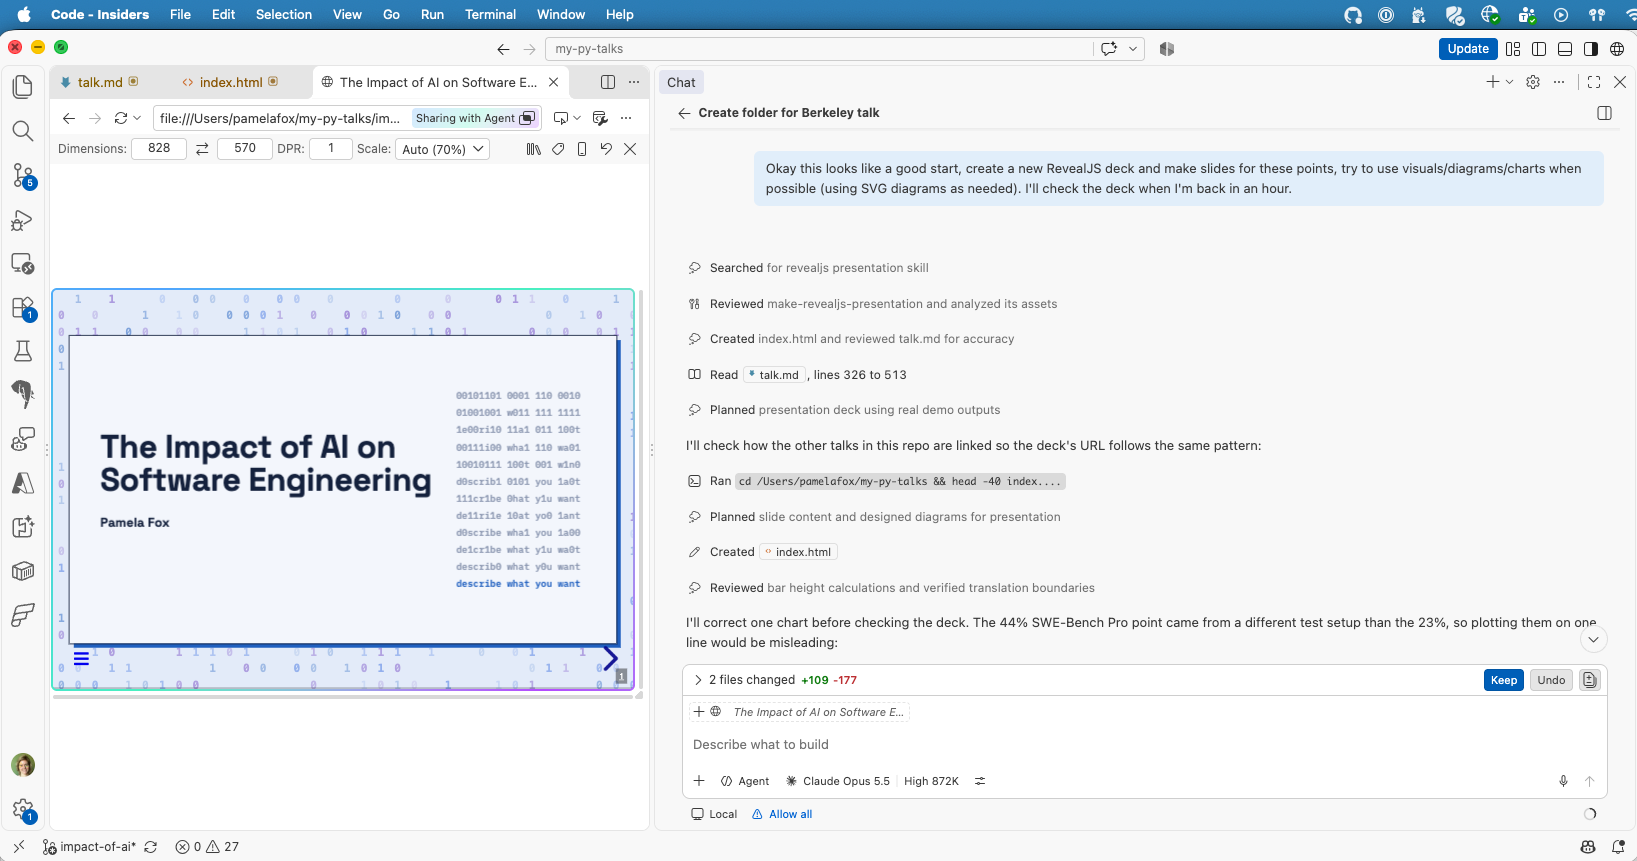Viewport: 1637px width, 861px height.
Task: Open the Explorer view in the activity bar
Action: point(22,87)
